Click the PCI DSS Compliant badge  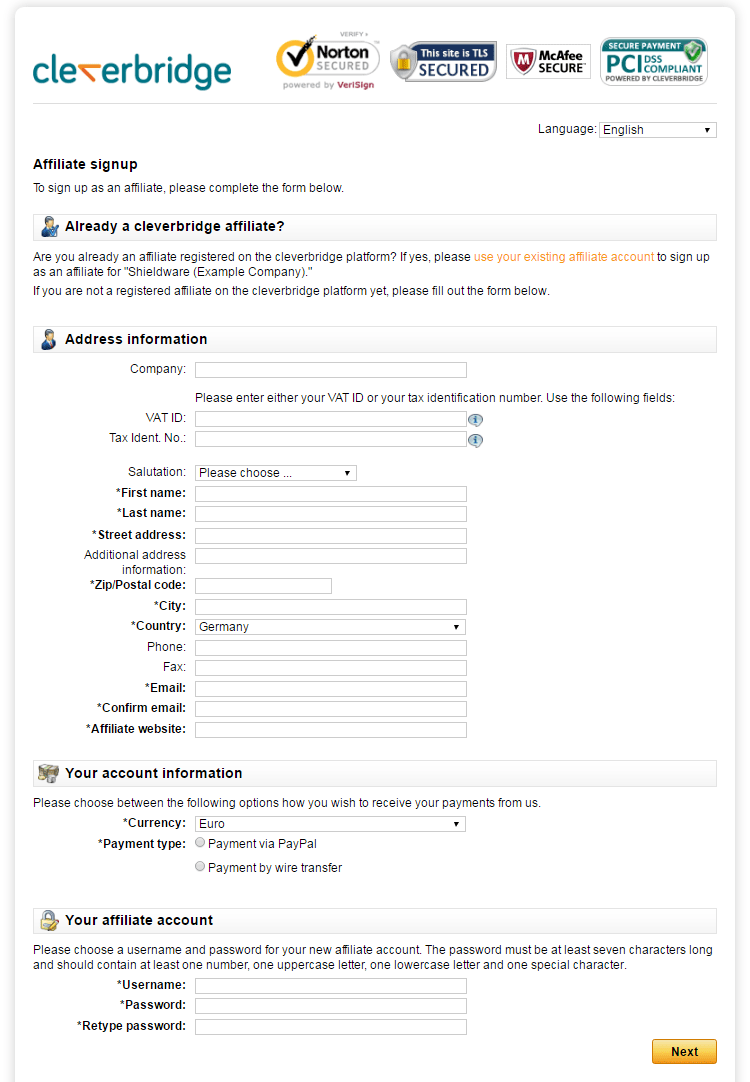[x=653, y=61]
